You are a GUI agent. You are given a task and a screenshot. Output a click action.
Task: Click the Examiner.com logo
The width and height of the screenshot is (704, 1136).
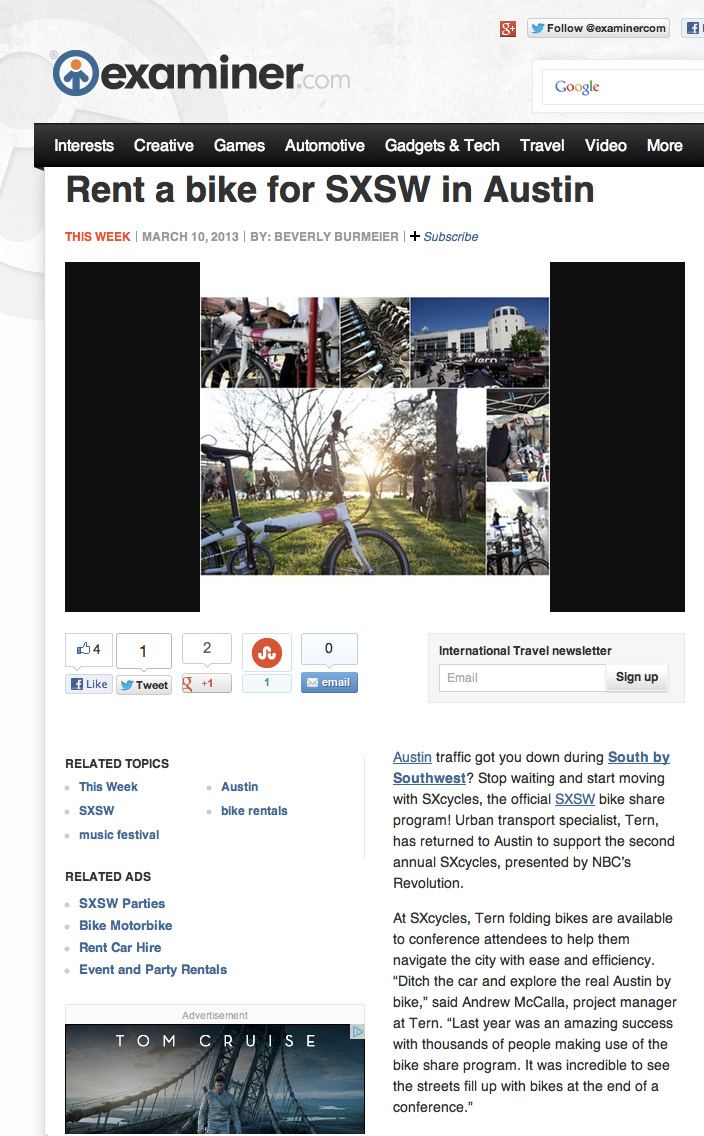(201, 73)
